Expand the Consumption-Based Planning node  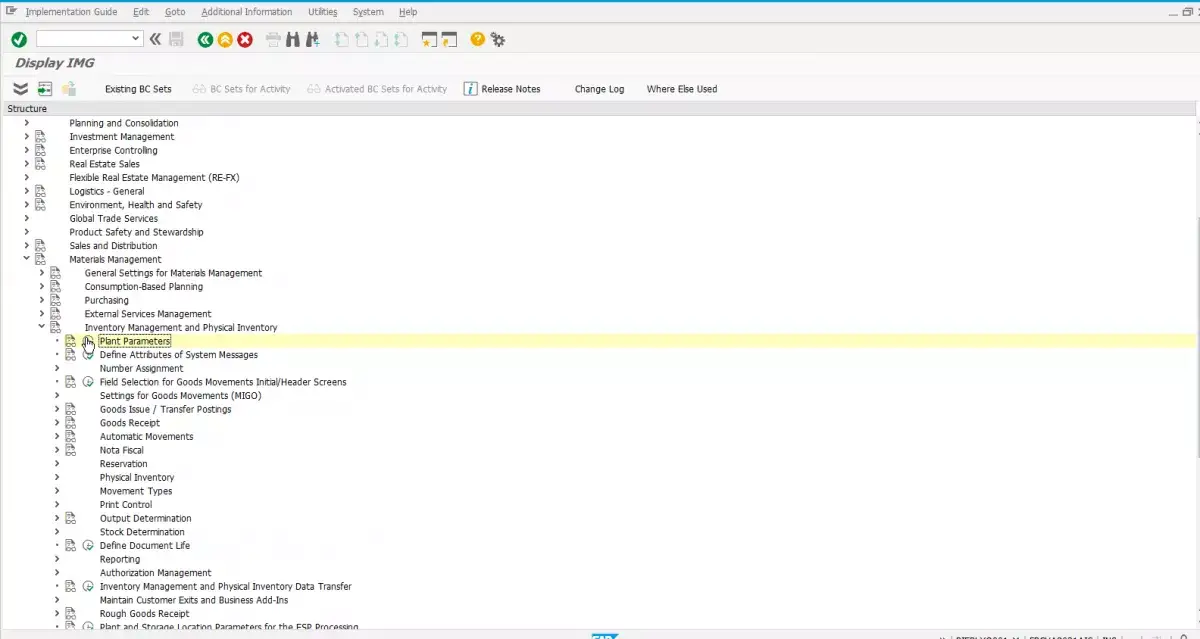click(x=42, y=287)
